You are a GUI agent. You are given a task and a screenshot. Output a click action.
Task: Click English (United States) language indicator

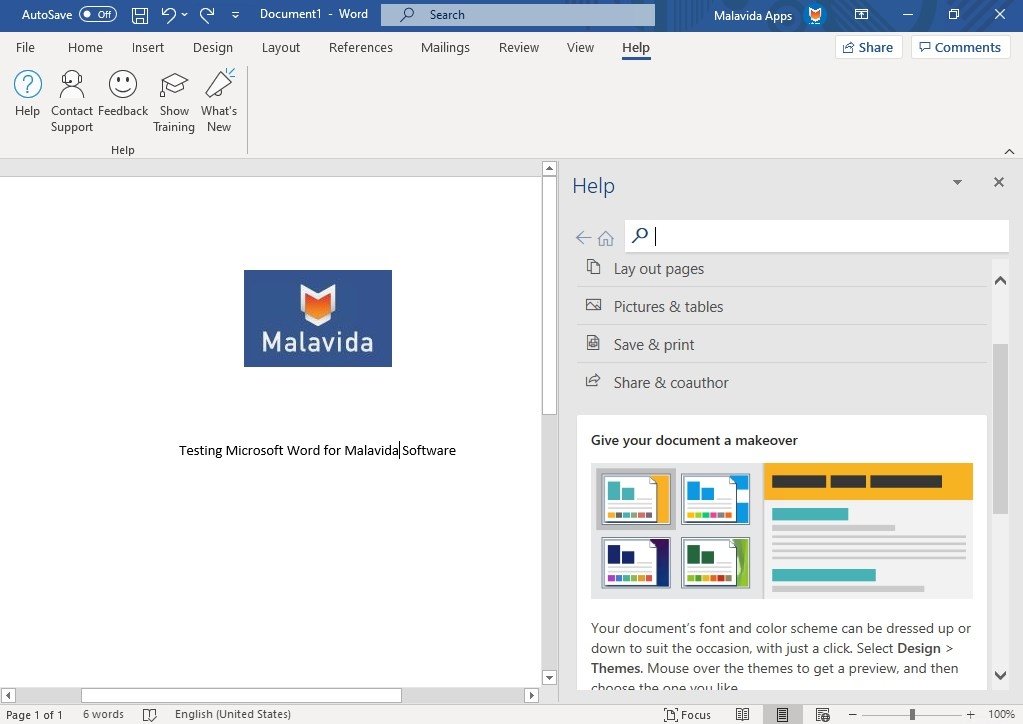point(233,715)
